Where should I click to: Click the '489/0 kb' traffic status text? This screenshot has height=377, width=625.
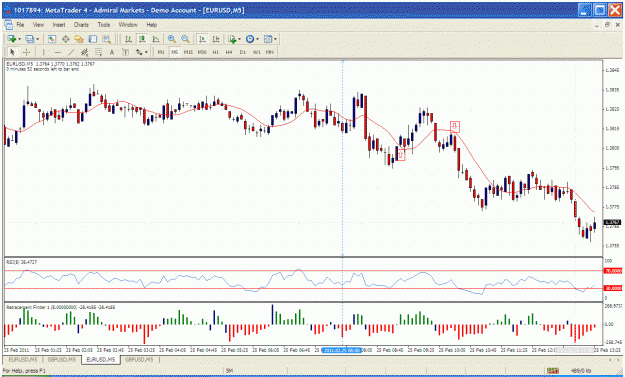[580, 371]
